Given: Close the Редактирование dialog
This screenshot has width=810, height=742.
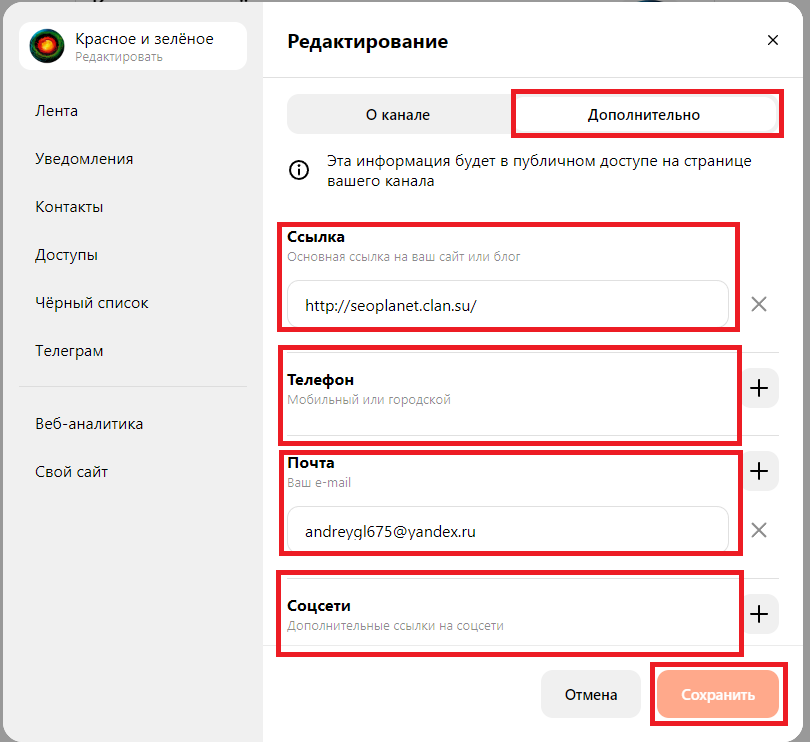Looking at the screenshot, I should 773,40.
